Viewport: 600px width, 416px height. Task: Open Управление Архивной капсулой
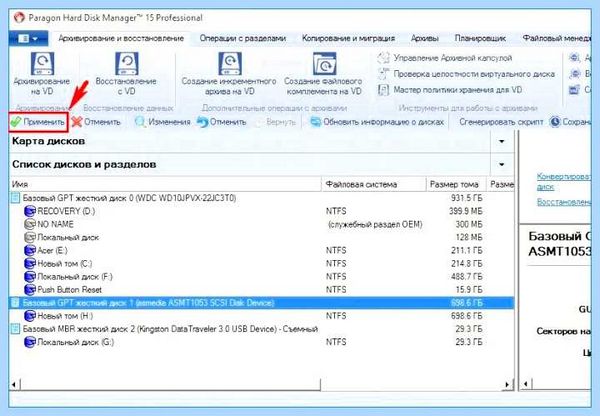pos(445,58)
